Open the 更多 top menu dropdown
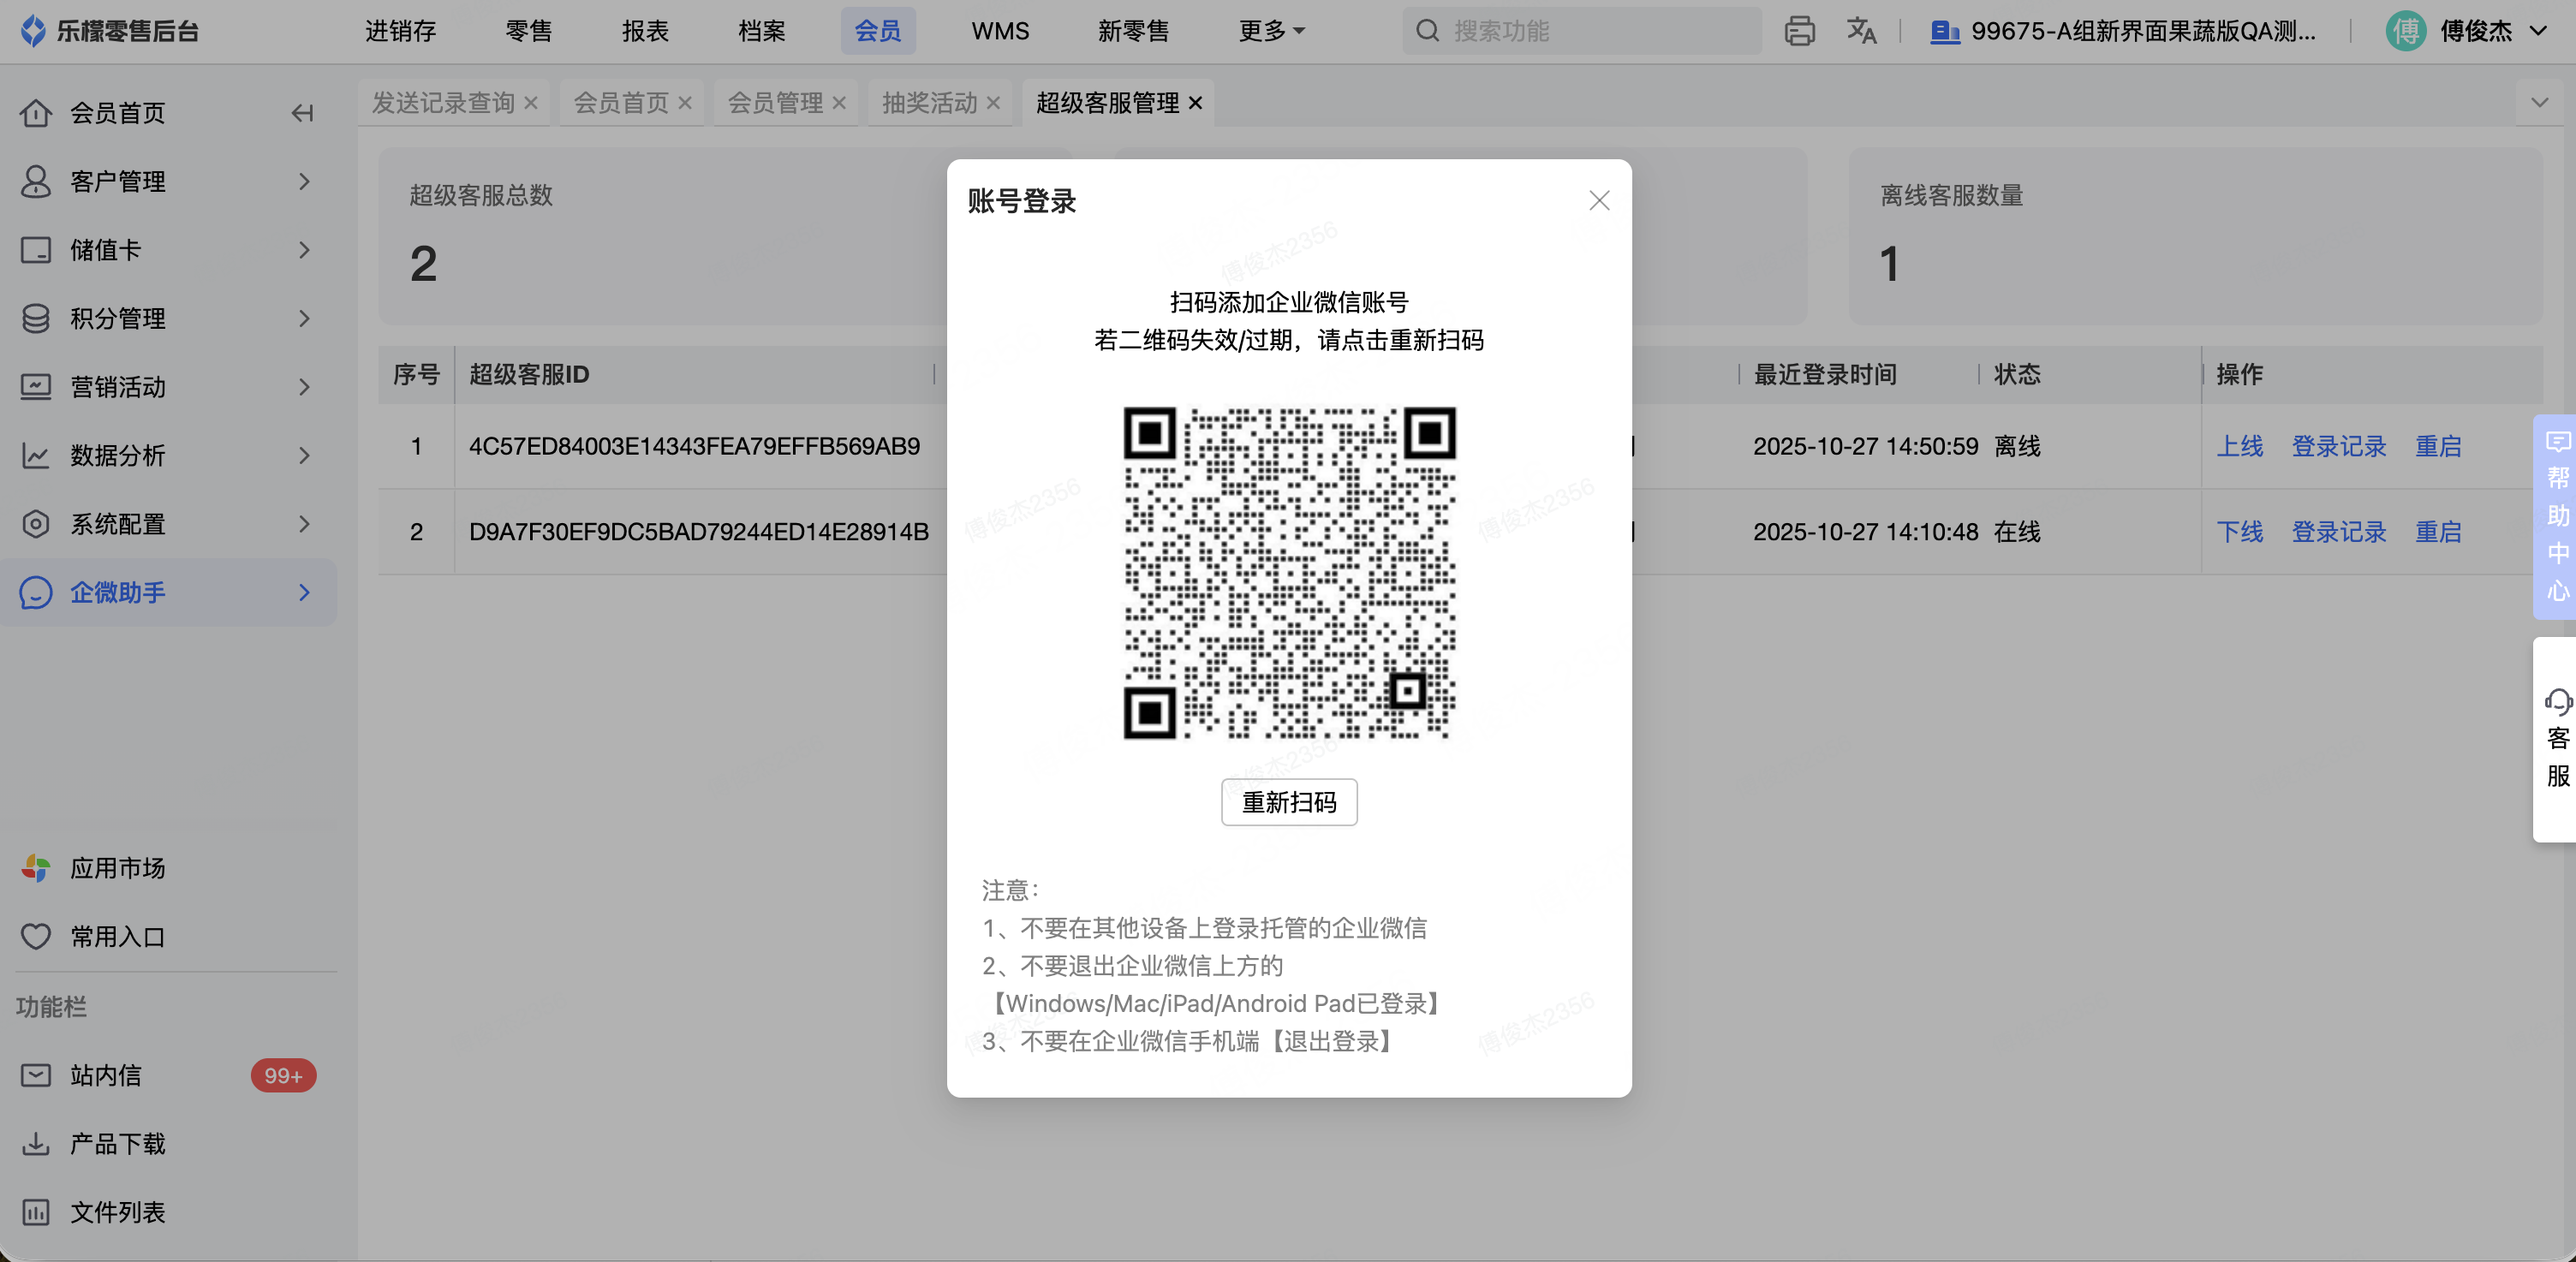Image resolution: width=2576 pixels, height=1262 pixels. pyautogui.click(x=1271, y=31)
